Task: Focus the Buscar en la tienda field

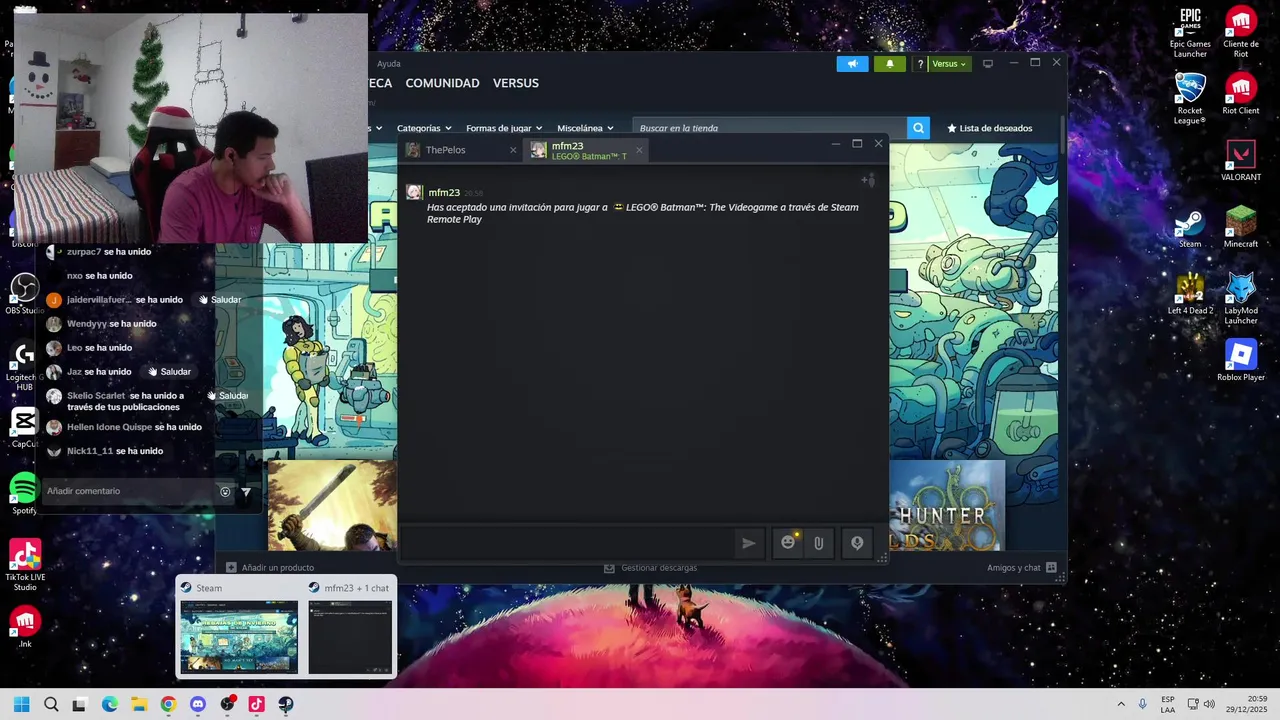Action: 770,128
